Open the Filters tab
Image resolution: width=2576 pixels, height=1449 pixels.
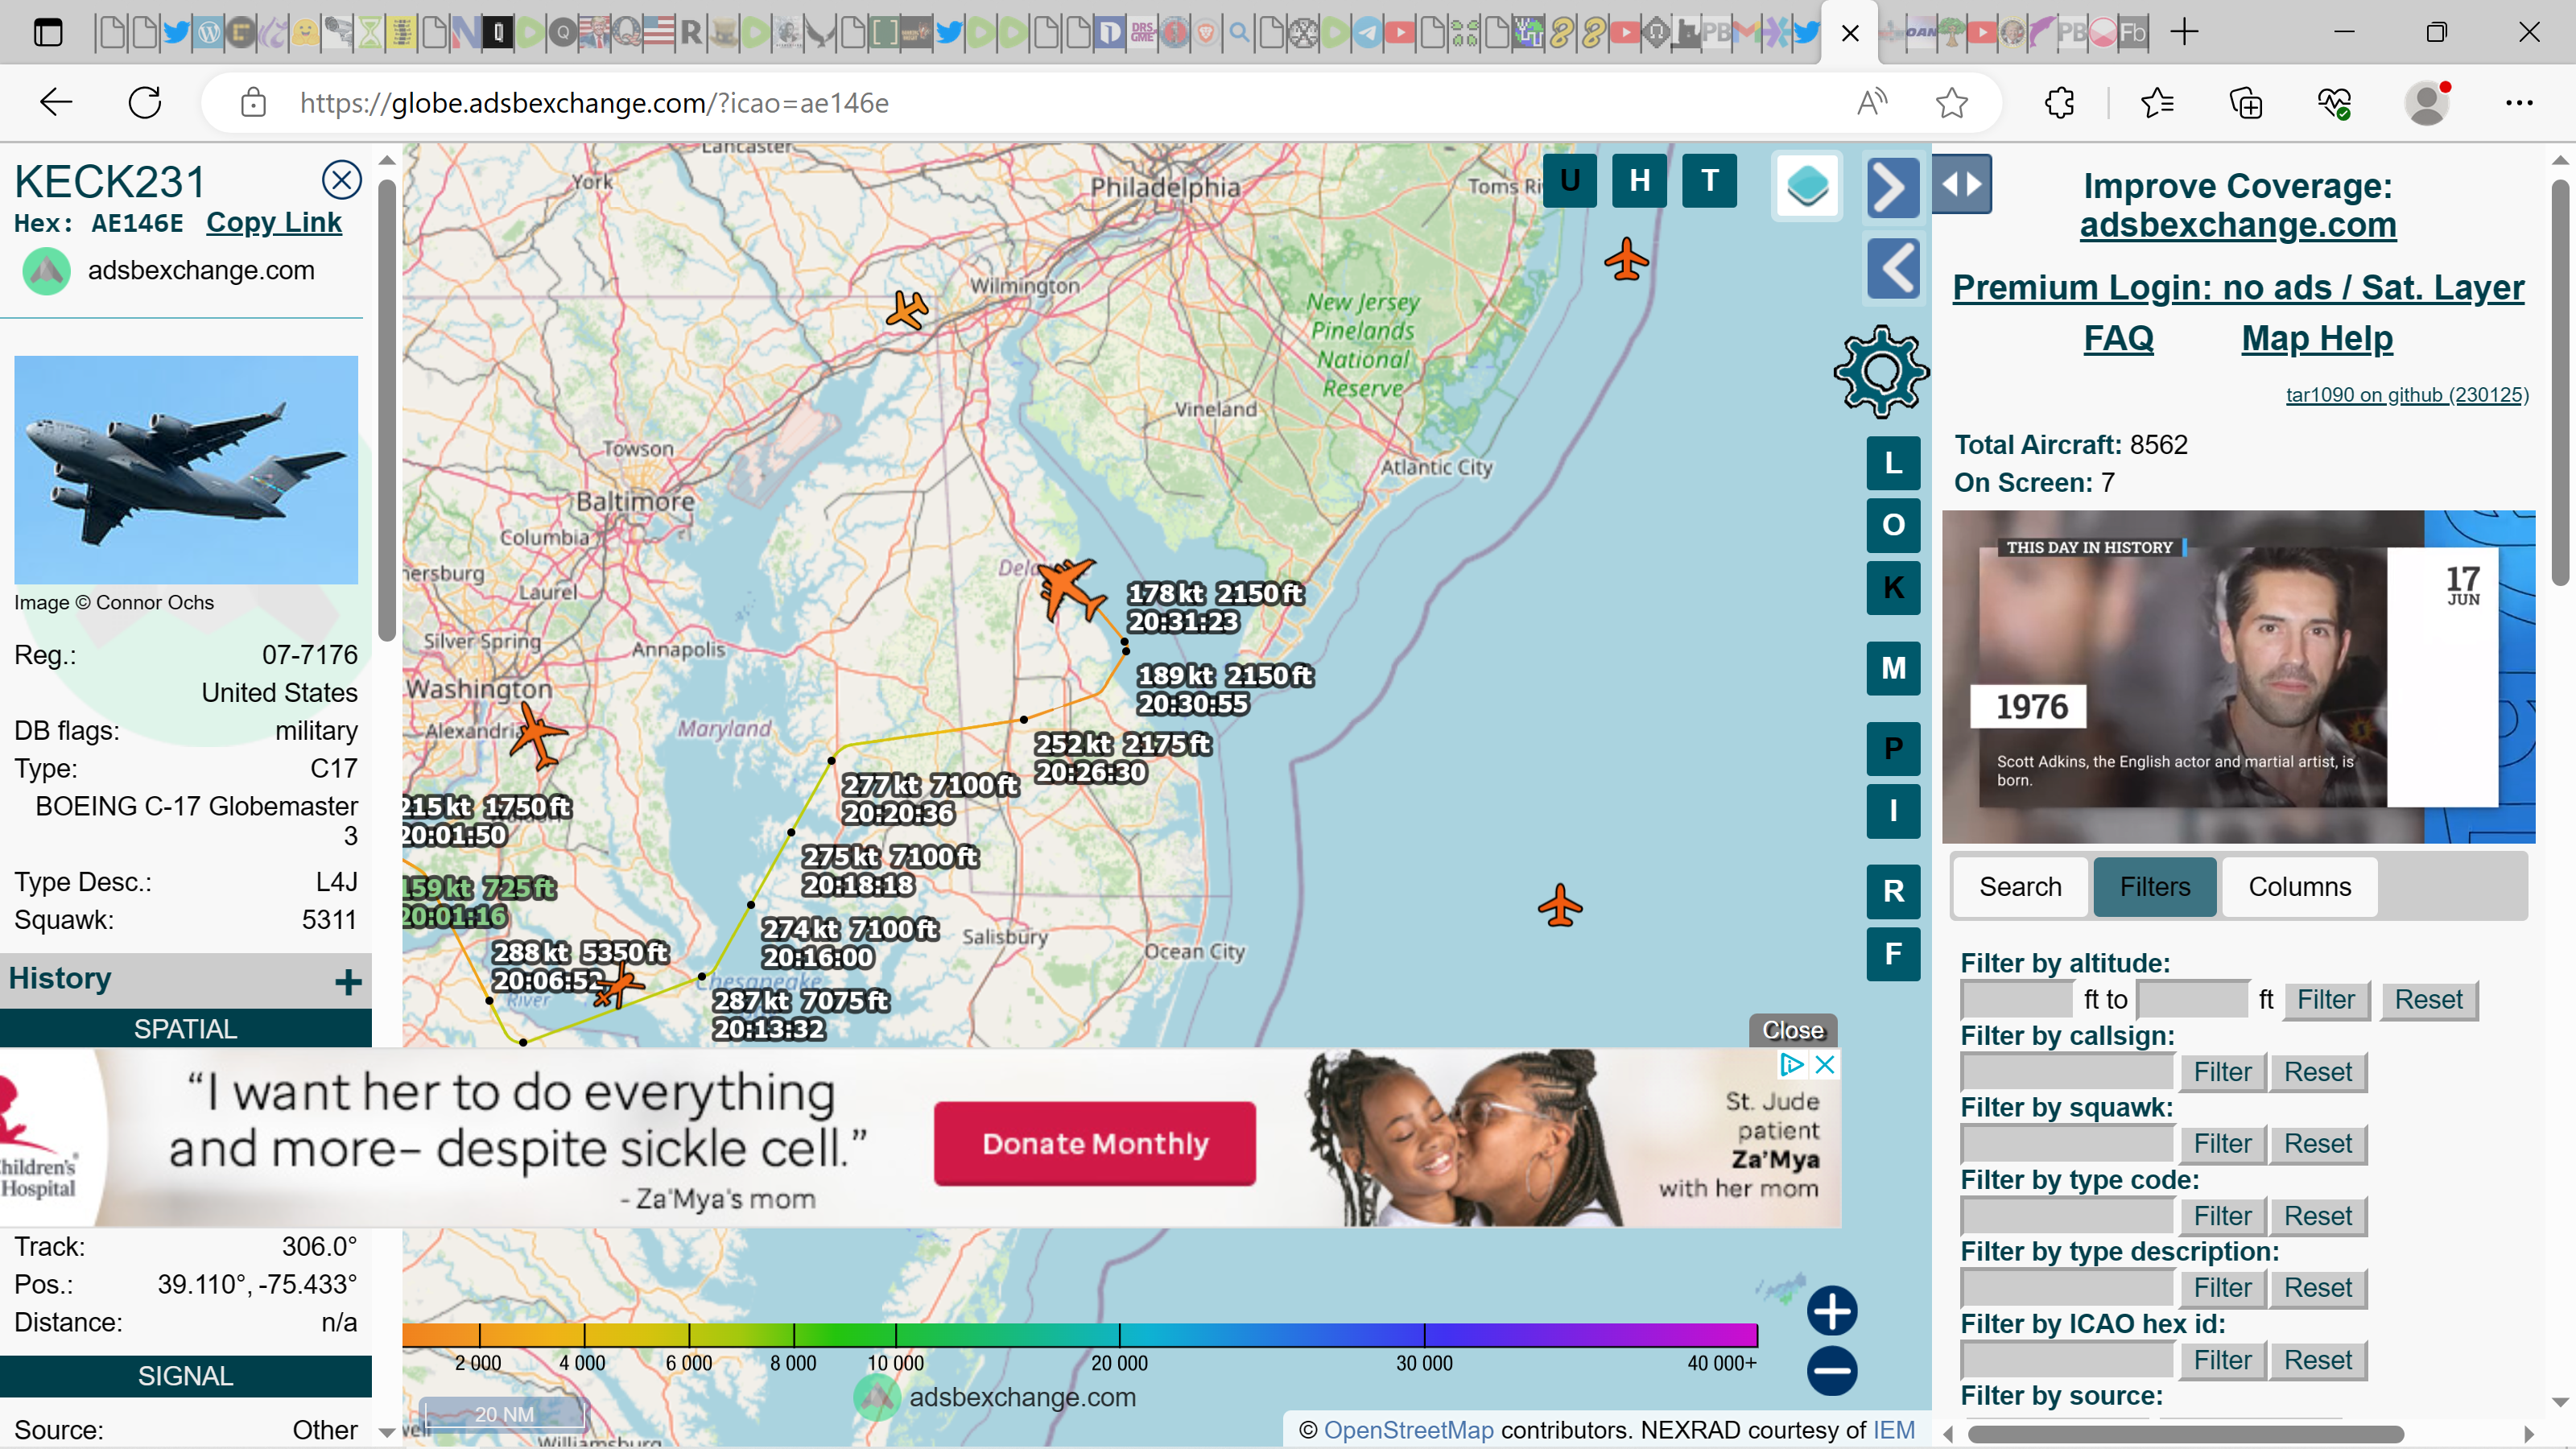click(x=2155, y=887)
